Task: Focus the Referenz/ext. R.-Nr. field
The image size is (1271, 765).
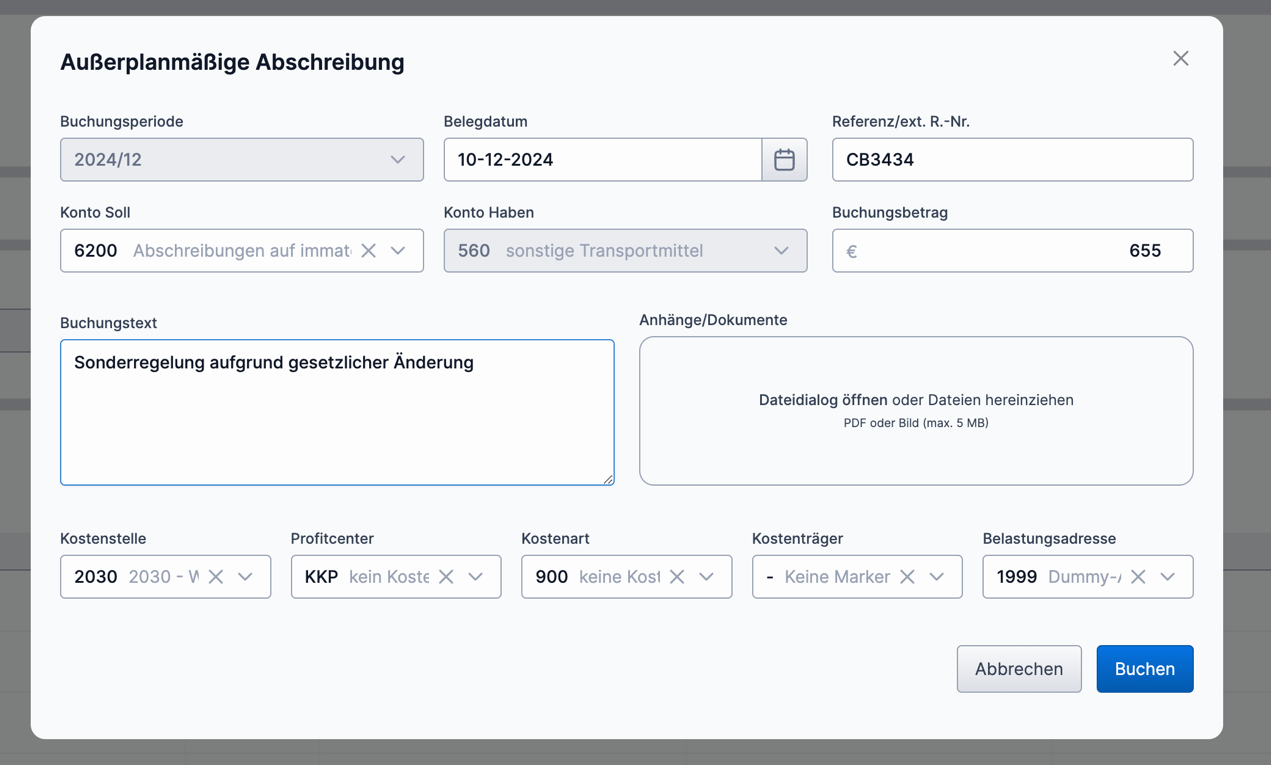Action: coord(1012,160)
